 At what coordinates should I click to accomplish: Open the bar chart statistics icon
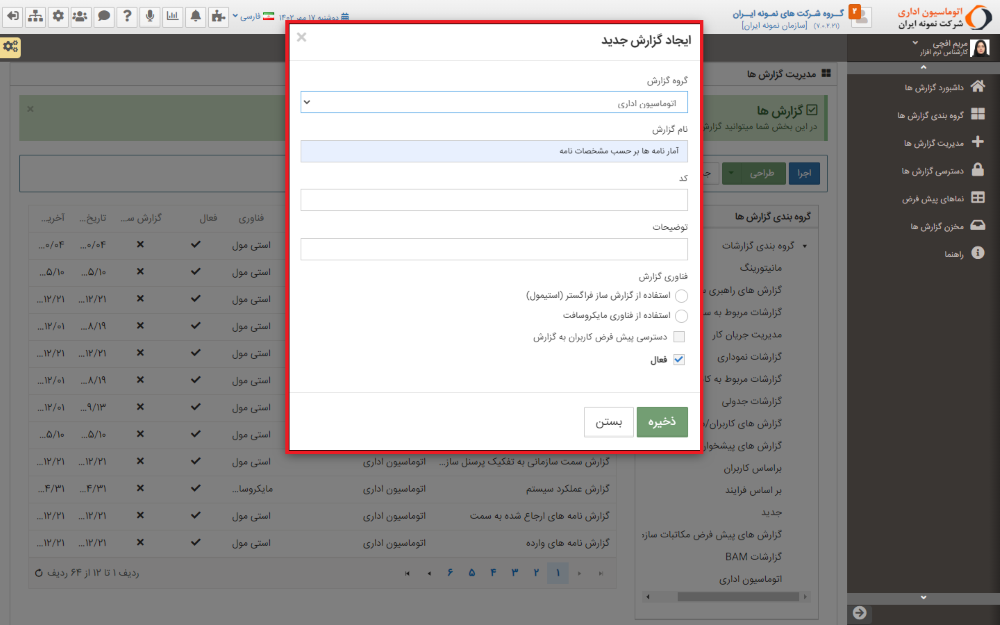172,16
